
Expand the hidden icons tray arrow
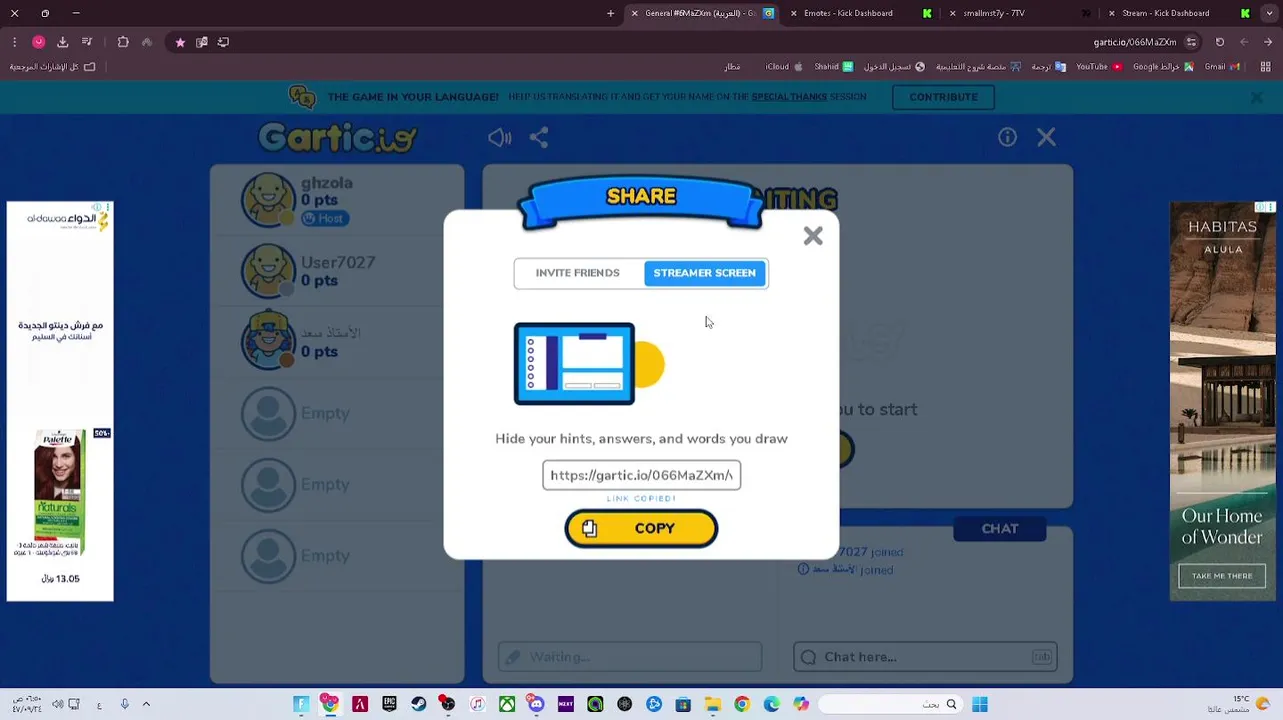(146, 704)
